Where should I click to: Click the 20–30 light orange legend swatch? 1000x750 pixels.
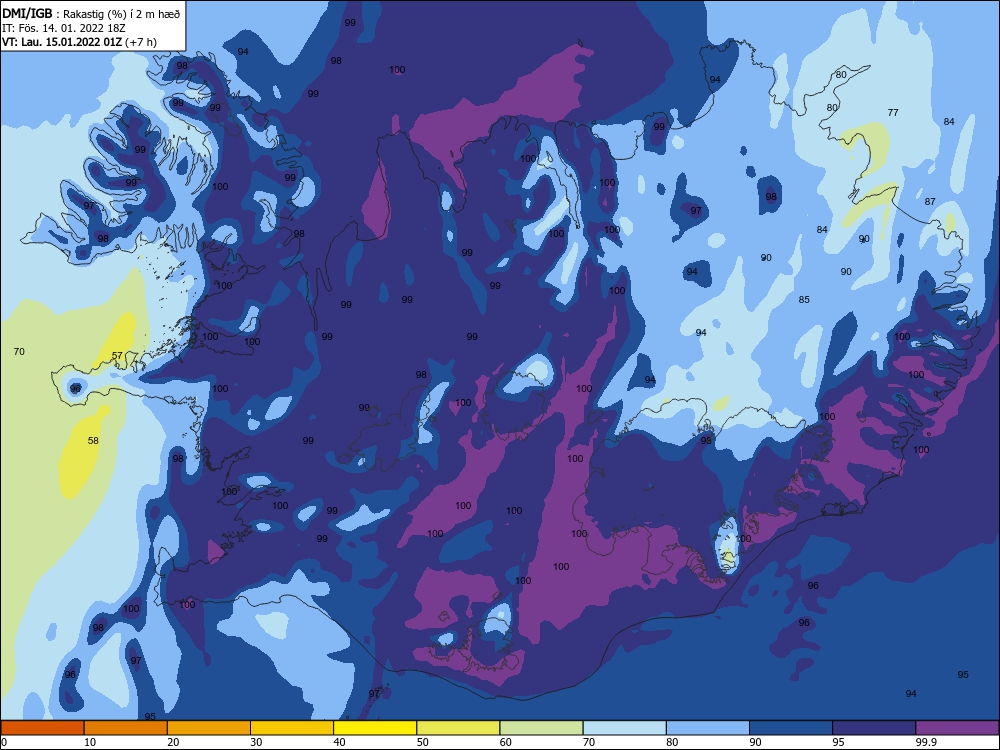tap(209, 728)
